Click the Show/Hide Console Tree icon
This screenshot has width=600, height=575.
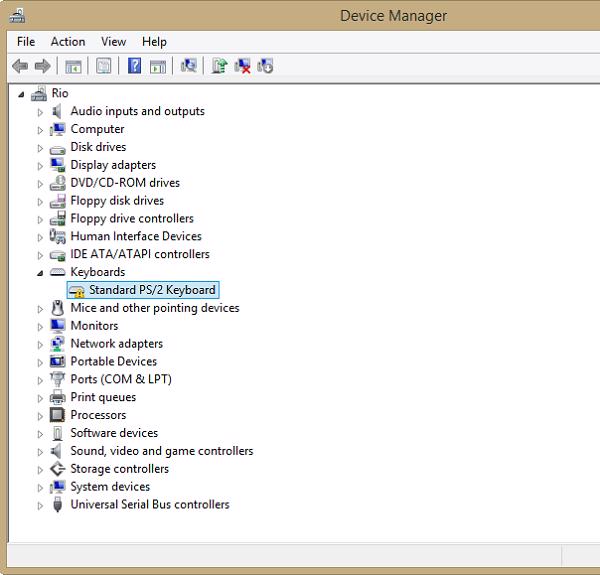click(73, 66)
